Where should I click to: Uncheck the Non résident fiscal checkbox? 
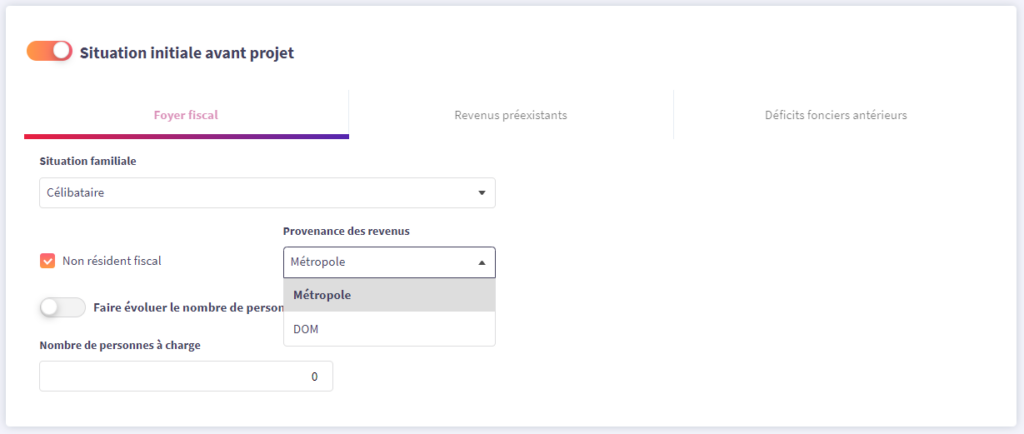coord(47,261)
